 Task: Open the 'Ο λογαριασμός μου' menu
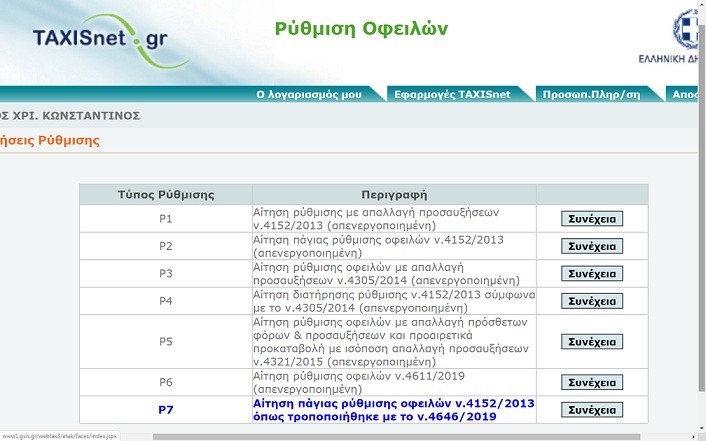tap(307, 94)
